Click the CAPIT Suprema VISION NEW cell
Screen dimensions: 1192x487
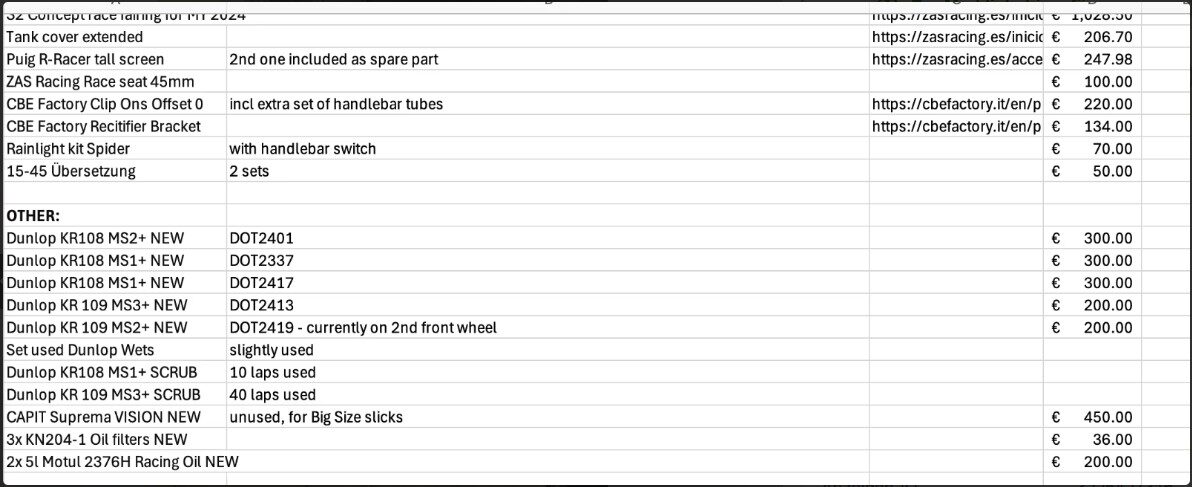(x=103, y=417)
